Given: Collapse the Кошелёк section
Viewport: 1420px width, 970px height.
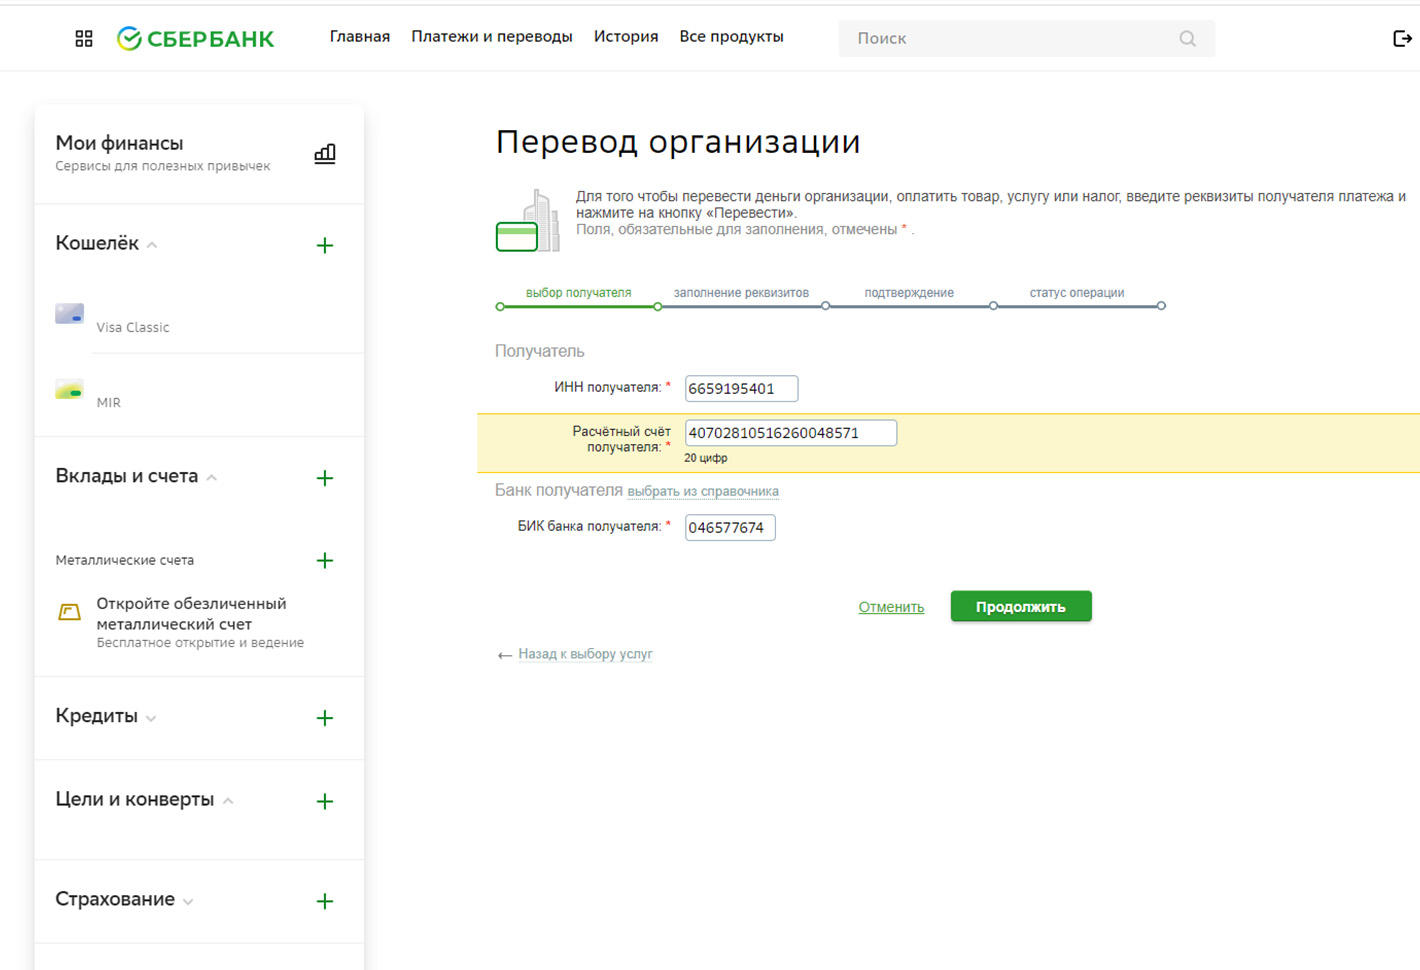Looking at the screenshot, I should (152, 245).
